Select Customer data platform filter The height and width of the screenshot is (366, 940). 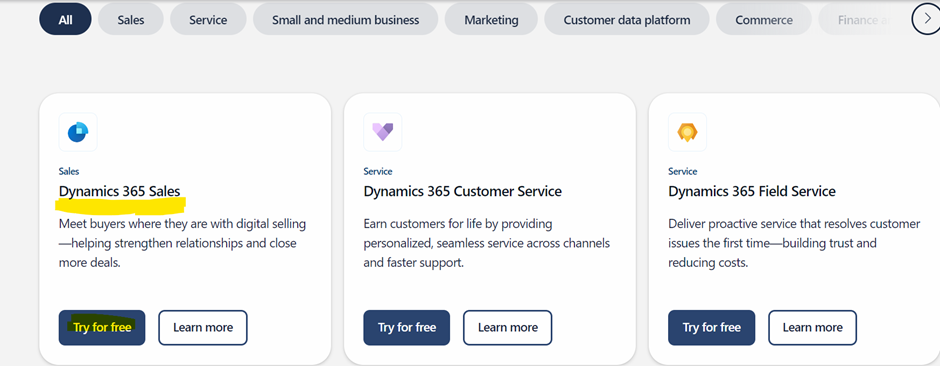pyautogui.click(x=626, y=19)
